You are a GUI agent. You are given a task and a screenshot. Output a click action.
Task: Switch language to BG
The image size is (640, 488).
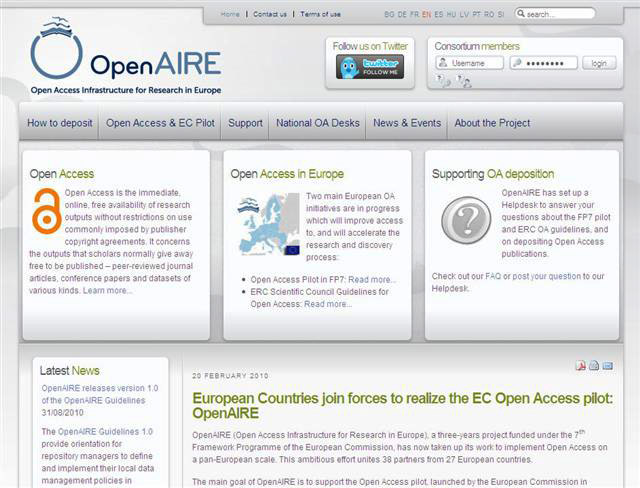click(x=389, y=14)
